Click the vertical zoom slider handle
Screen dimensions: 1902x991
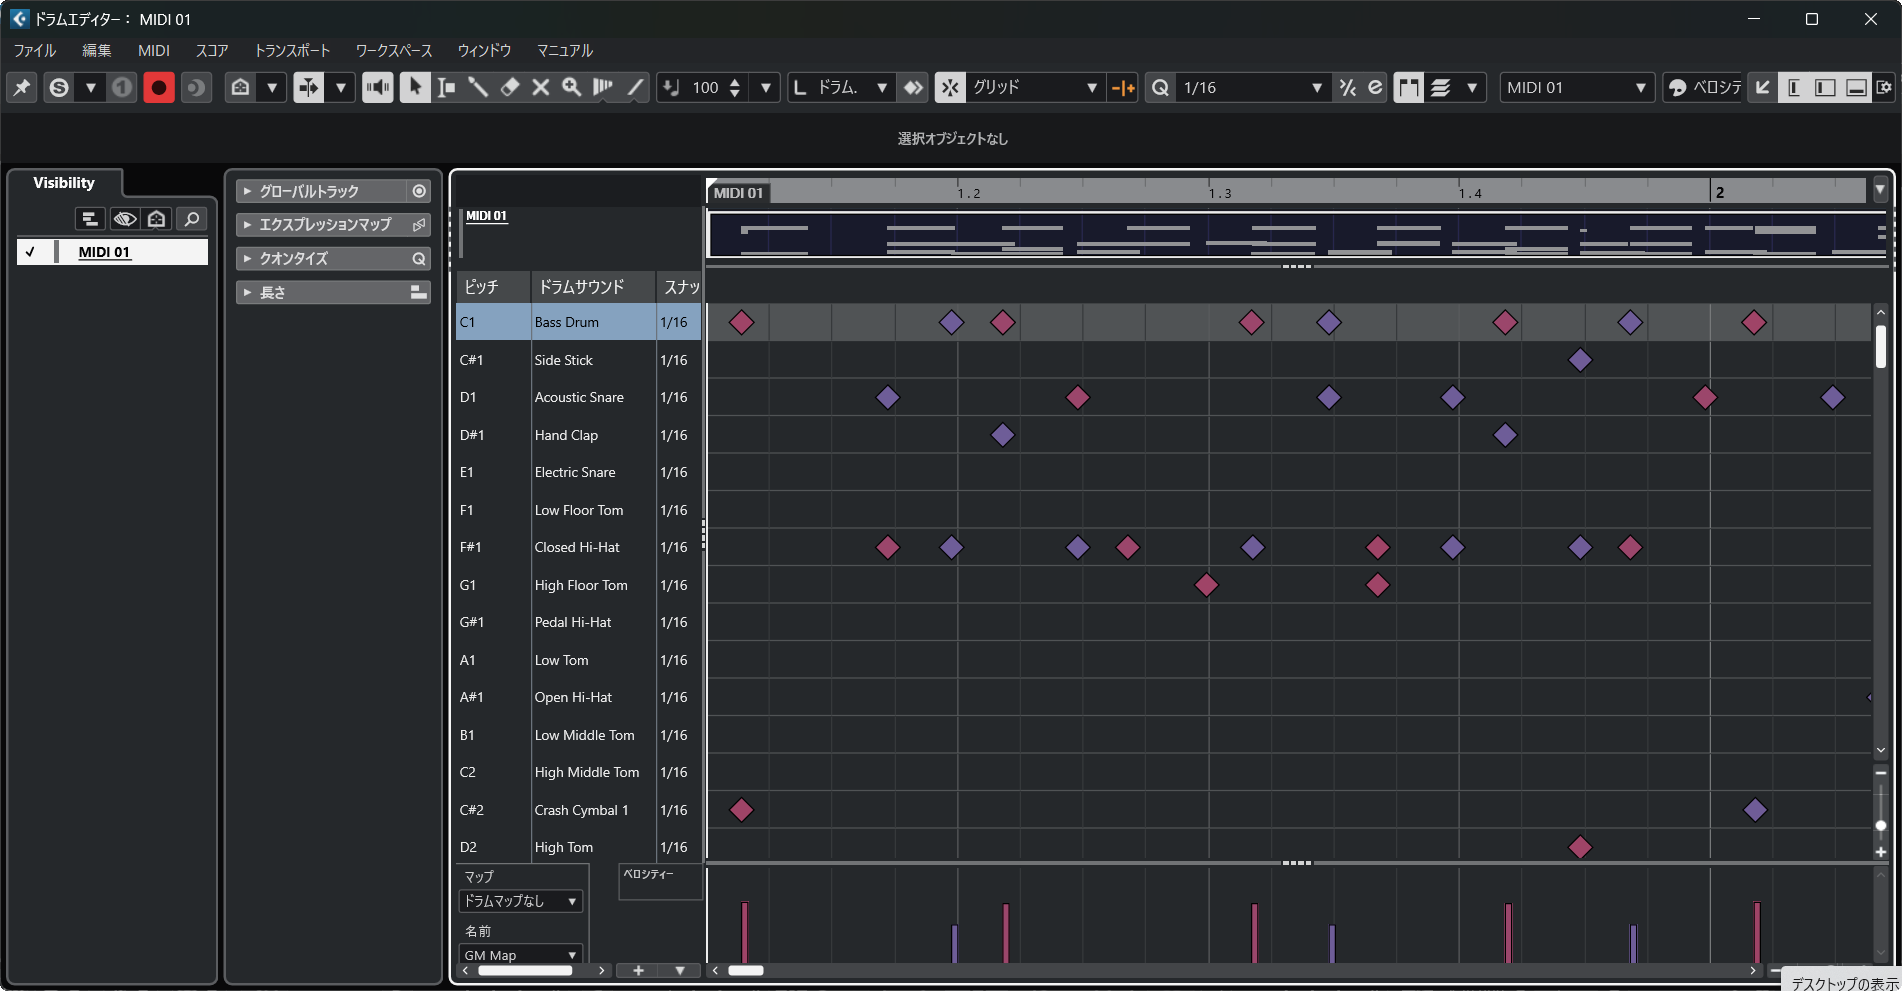1880,825
